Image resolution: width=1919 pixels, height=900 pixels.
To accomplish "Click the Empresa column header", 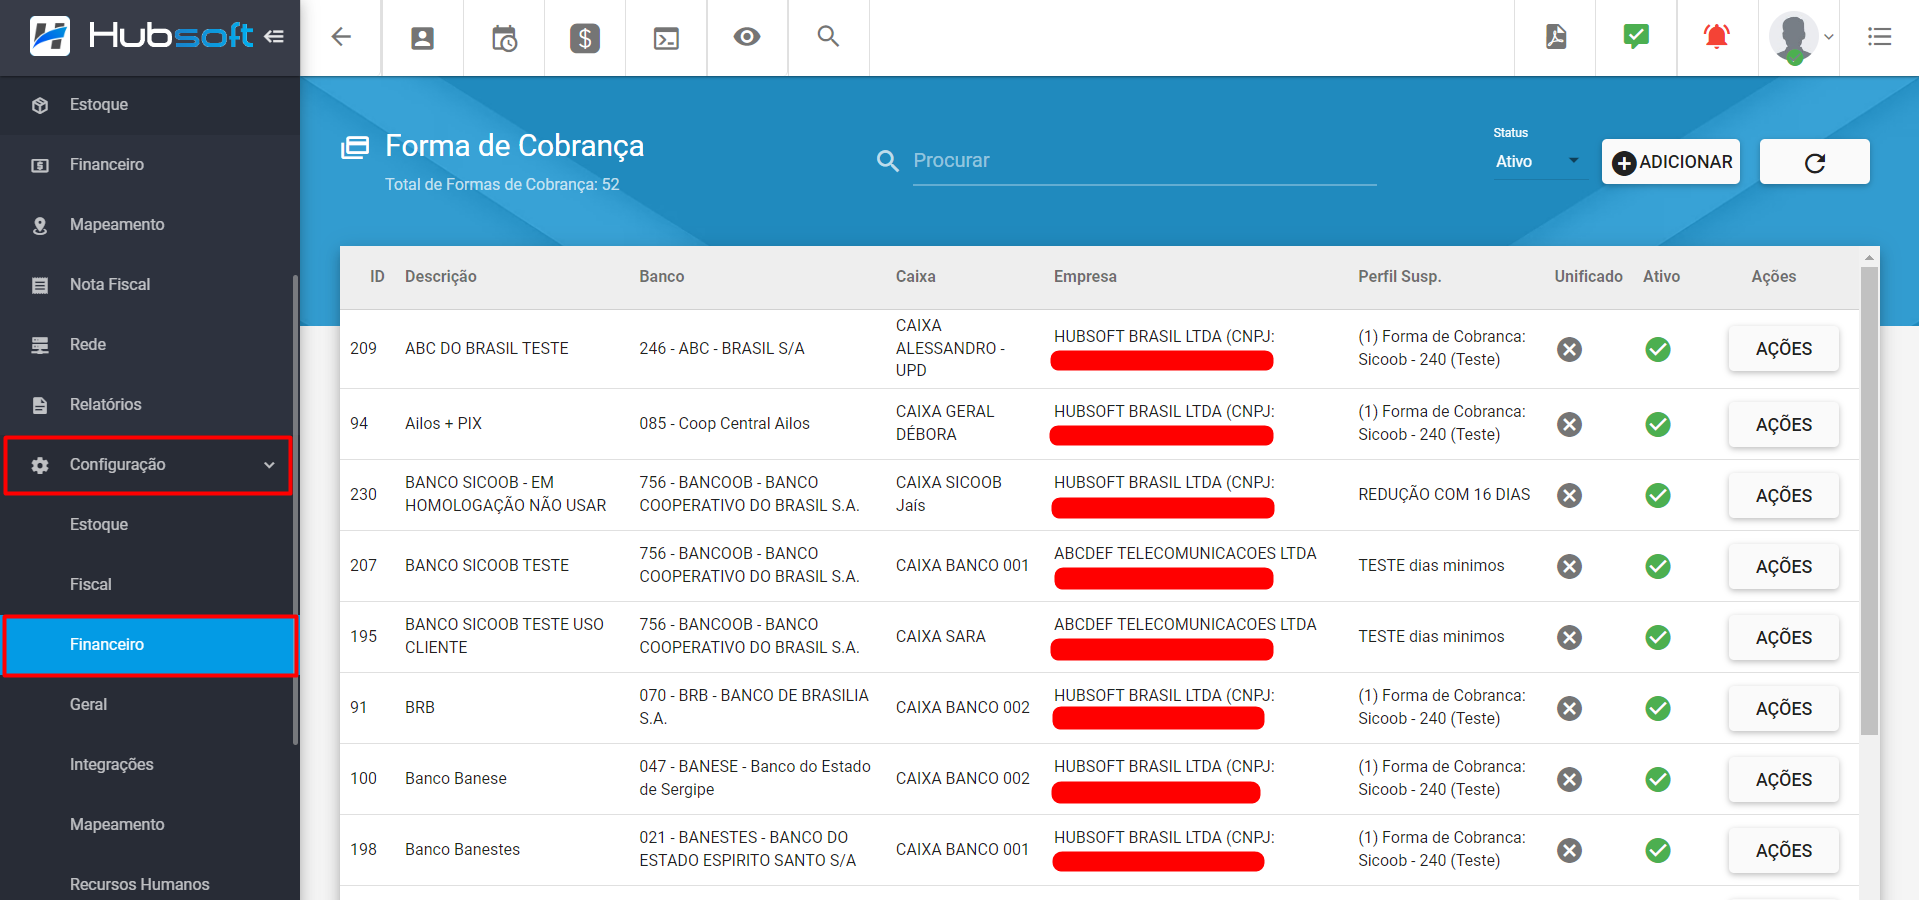I will [x=1085, y=277].
